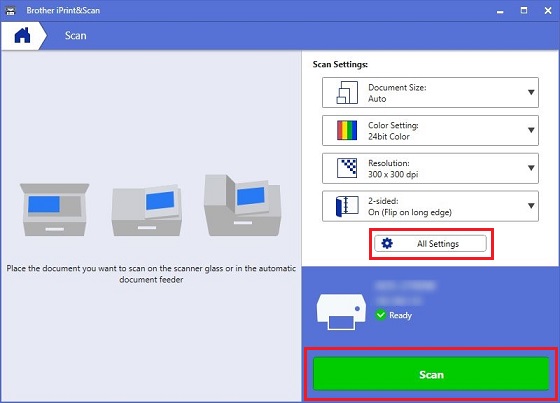Open All Settings
The height and width of the screenshot is (403, 560).
[x=430, y=244]
